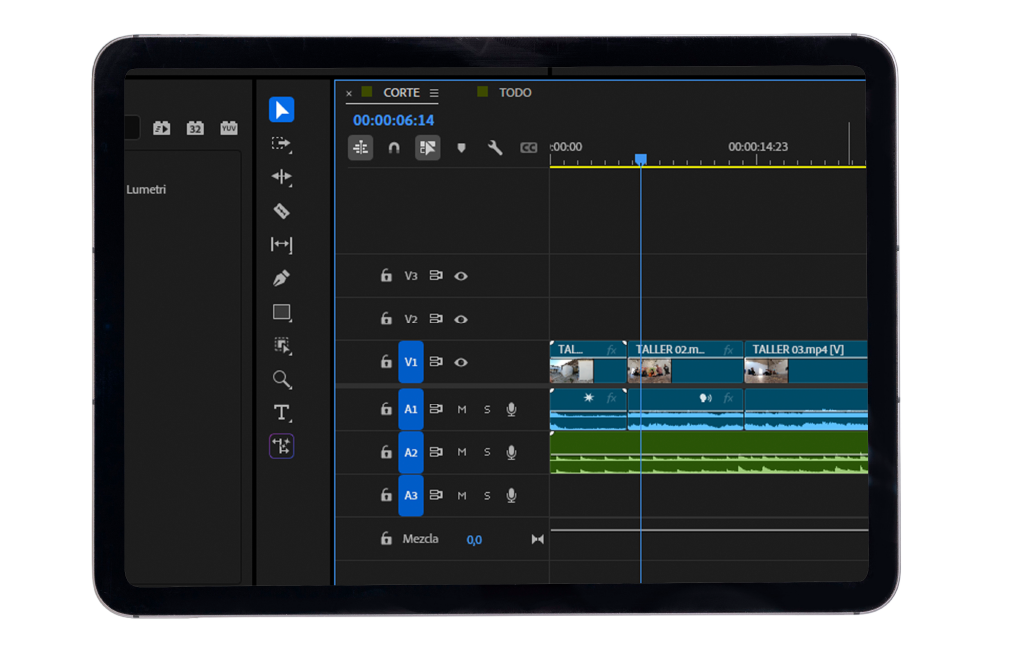
Task: Click the Mezcla volume value 0,0
Action: click(474, 540)
